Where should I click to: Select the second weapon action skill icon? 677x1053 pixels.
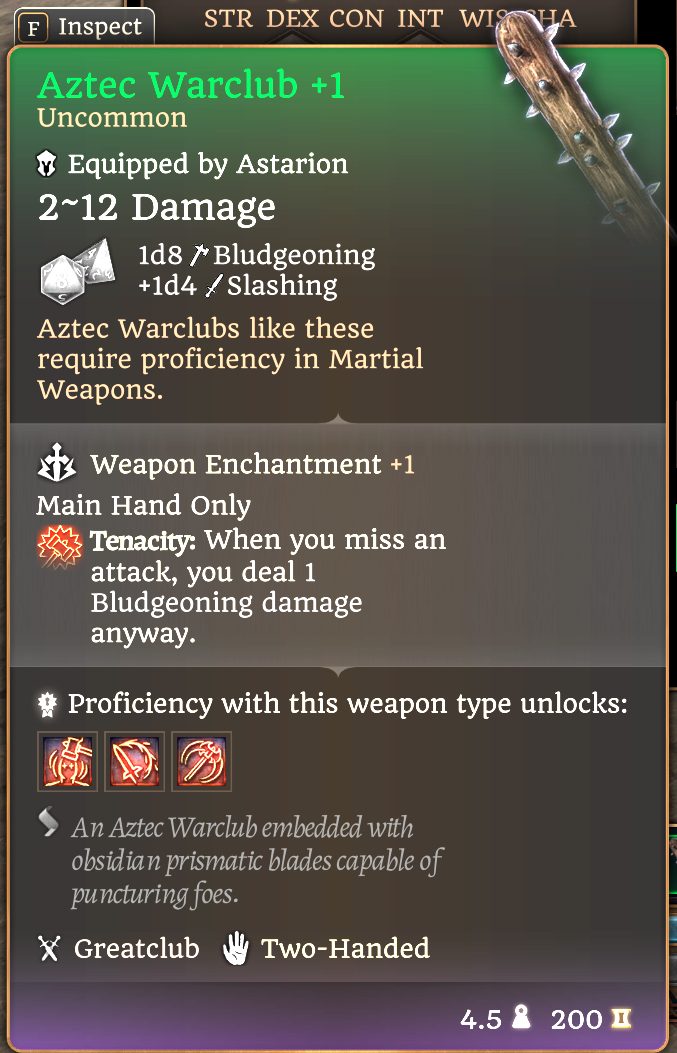(134, 762)
